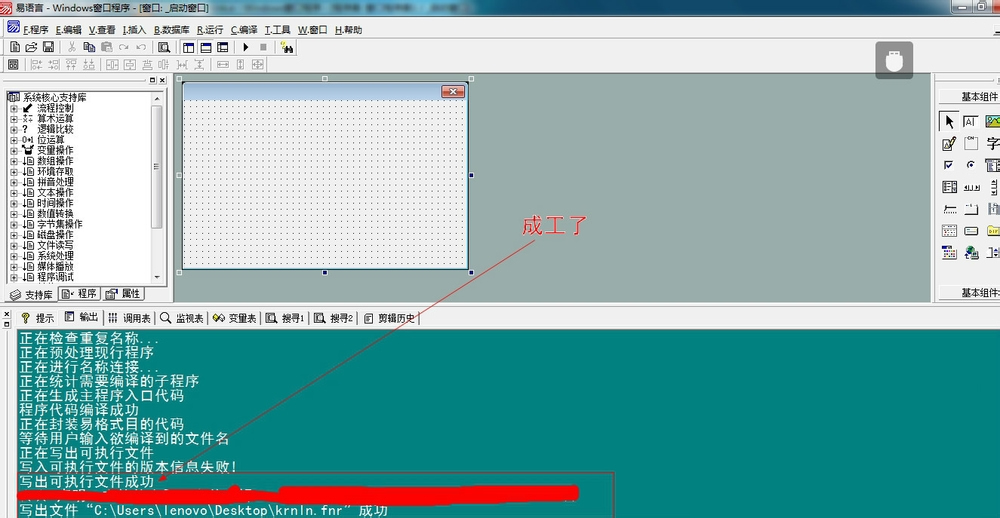Image resolution: width=1000 pixels, height=518 pixels.
Task: Select the edit box component with pencil icon
Action: (x=949, y=144)
